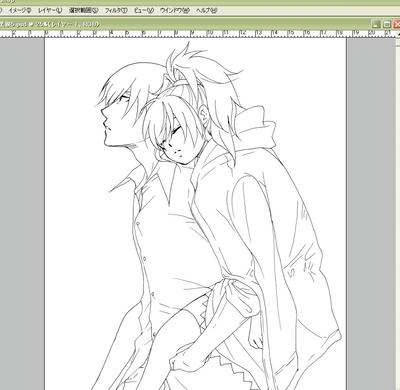The height and width of the screenshot is (390, 400).
Task: Minimize the document window
Action: click(x=376, y=24)
